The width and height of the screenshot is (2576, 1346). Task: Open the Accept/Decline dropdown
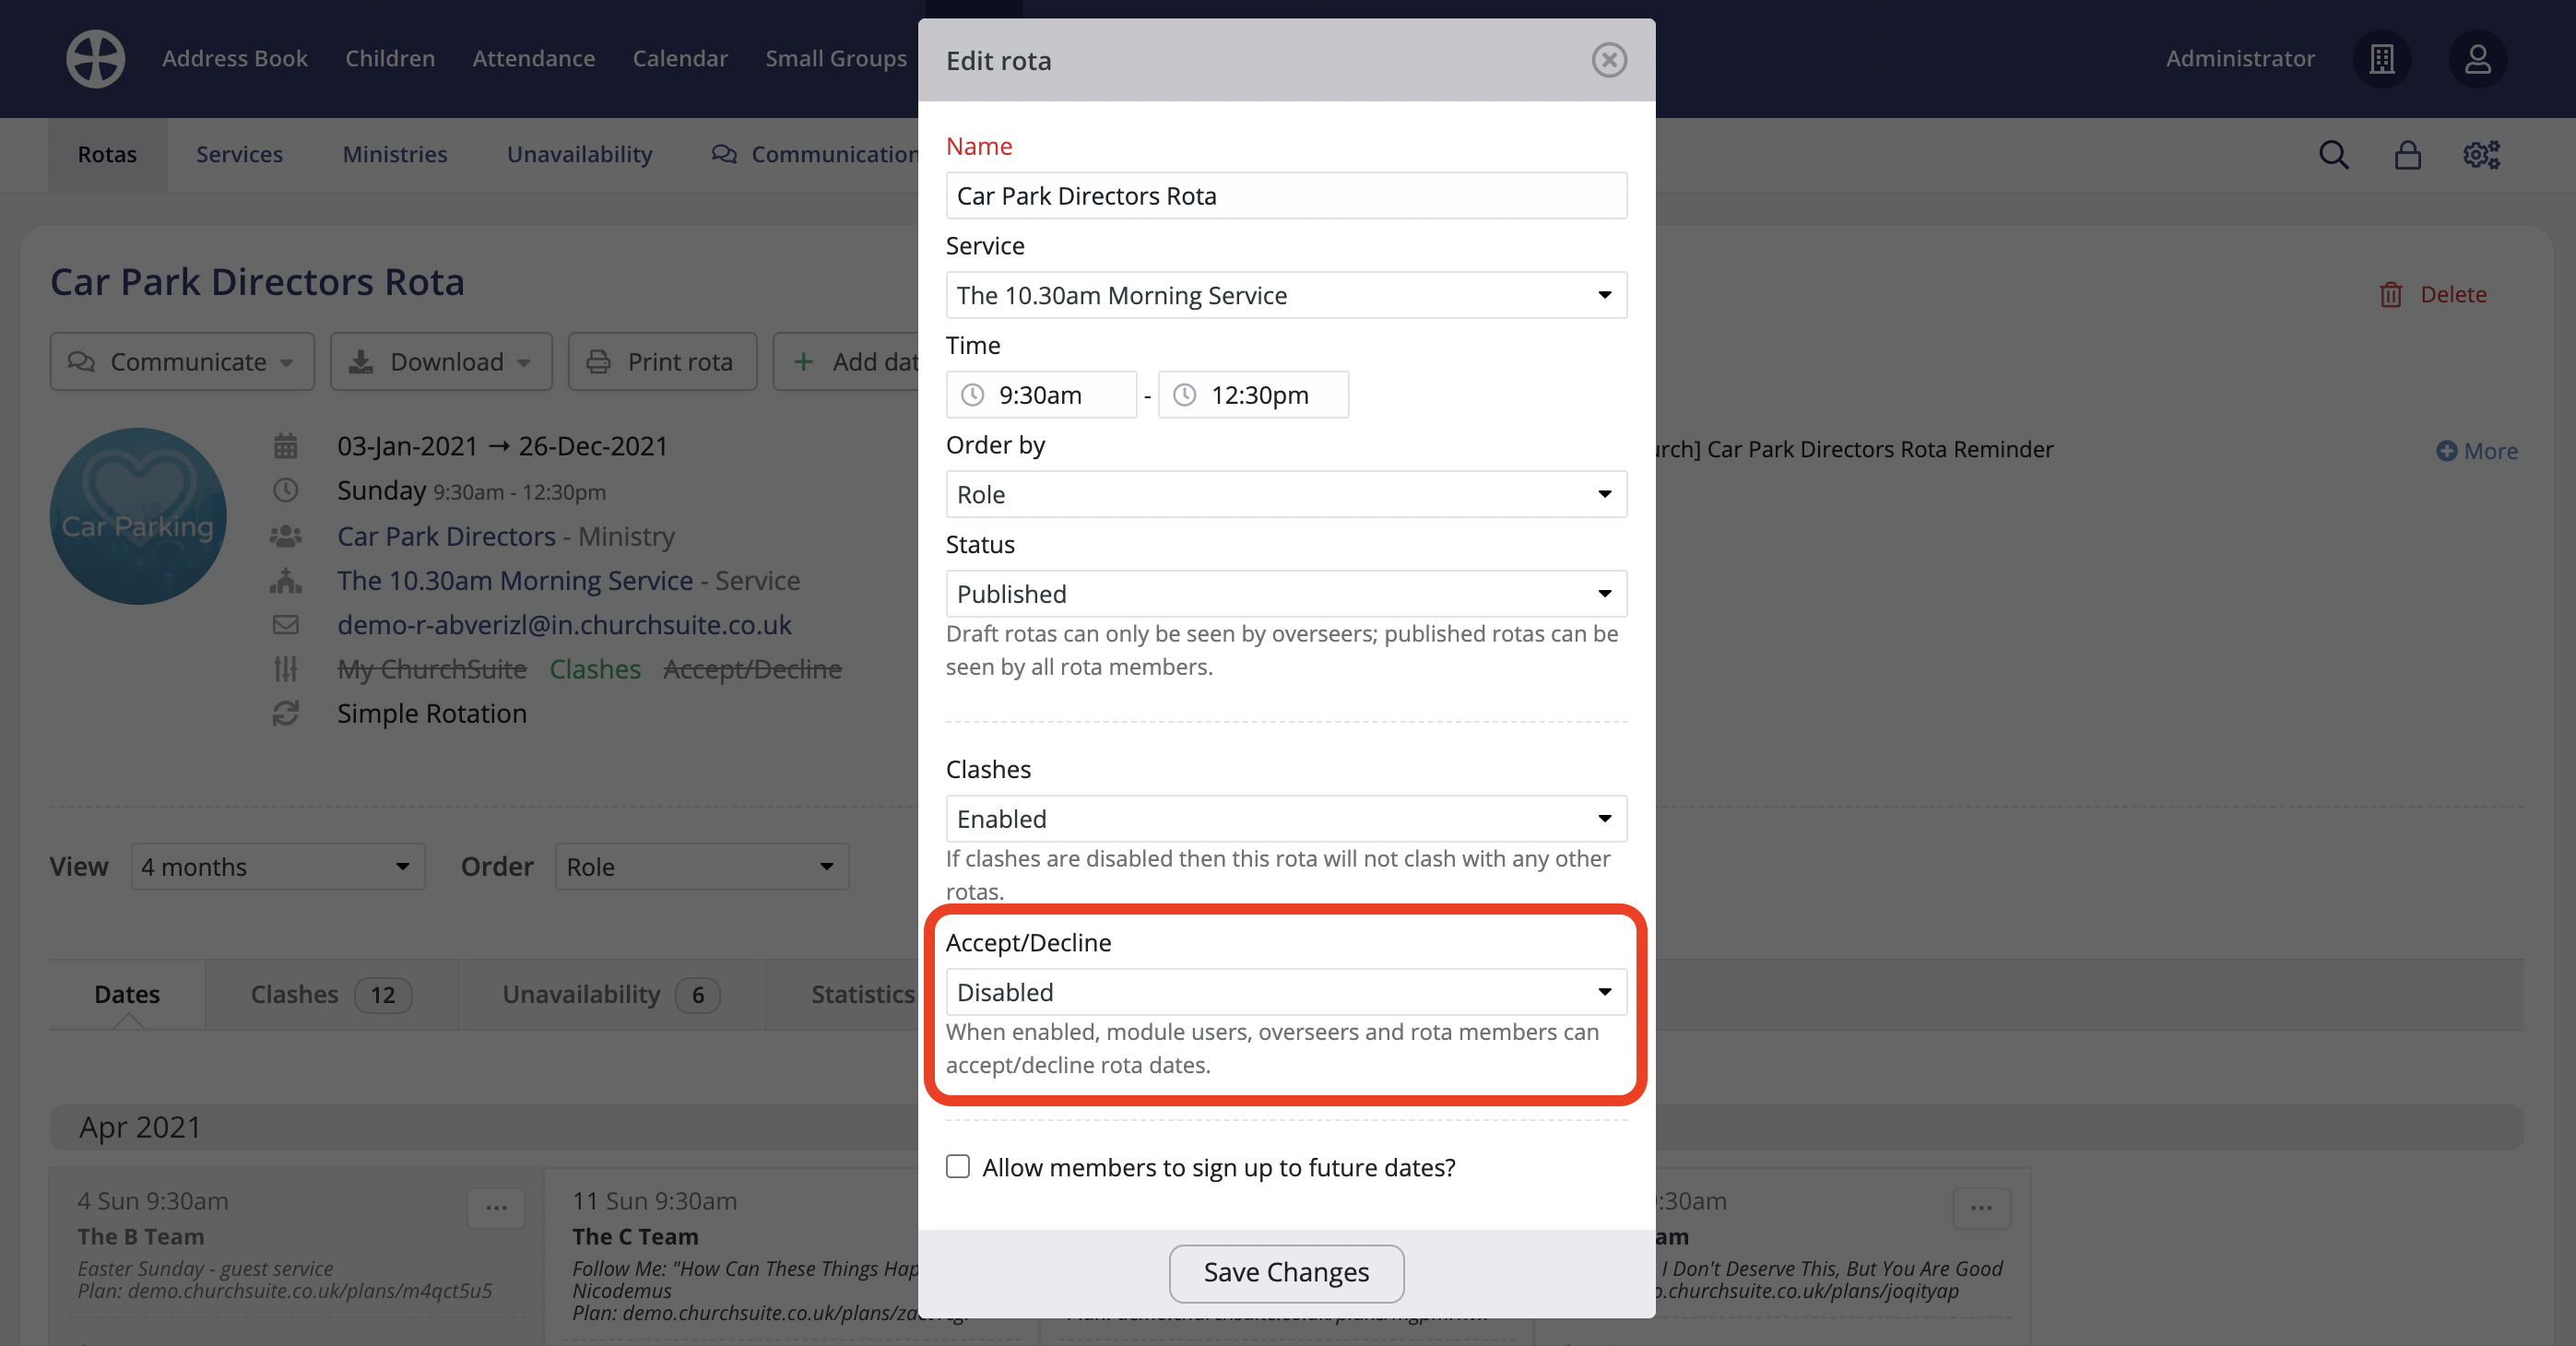(x=1286, y=992)
